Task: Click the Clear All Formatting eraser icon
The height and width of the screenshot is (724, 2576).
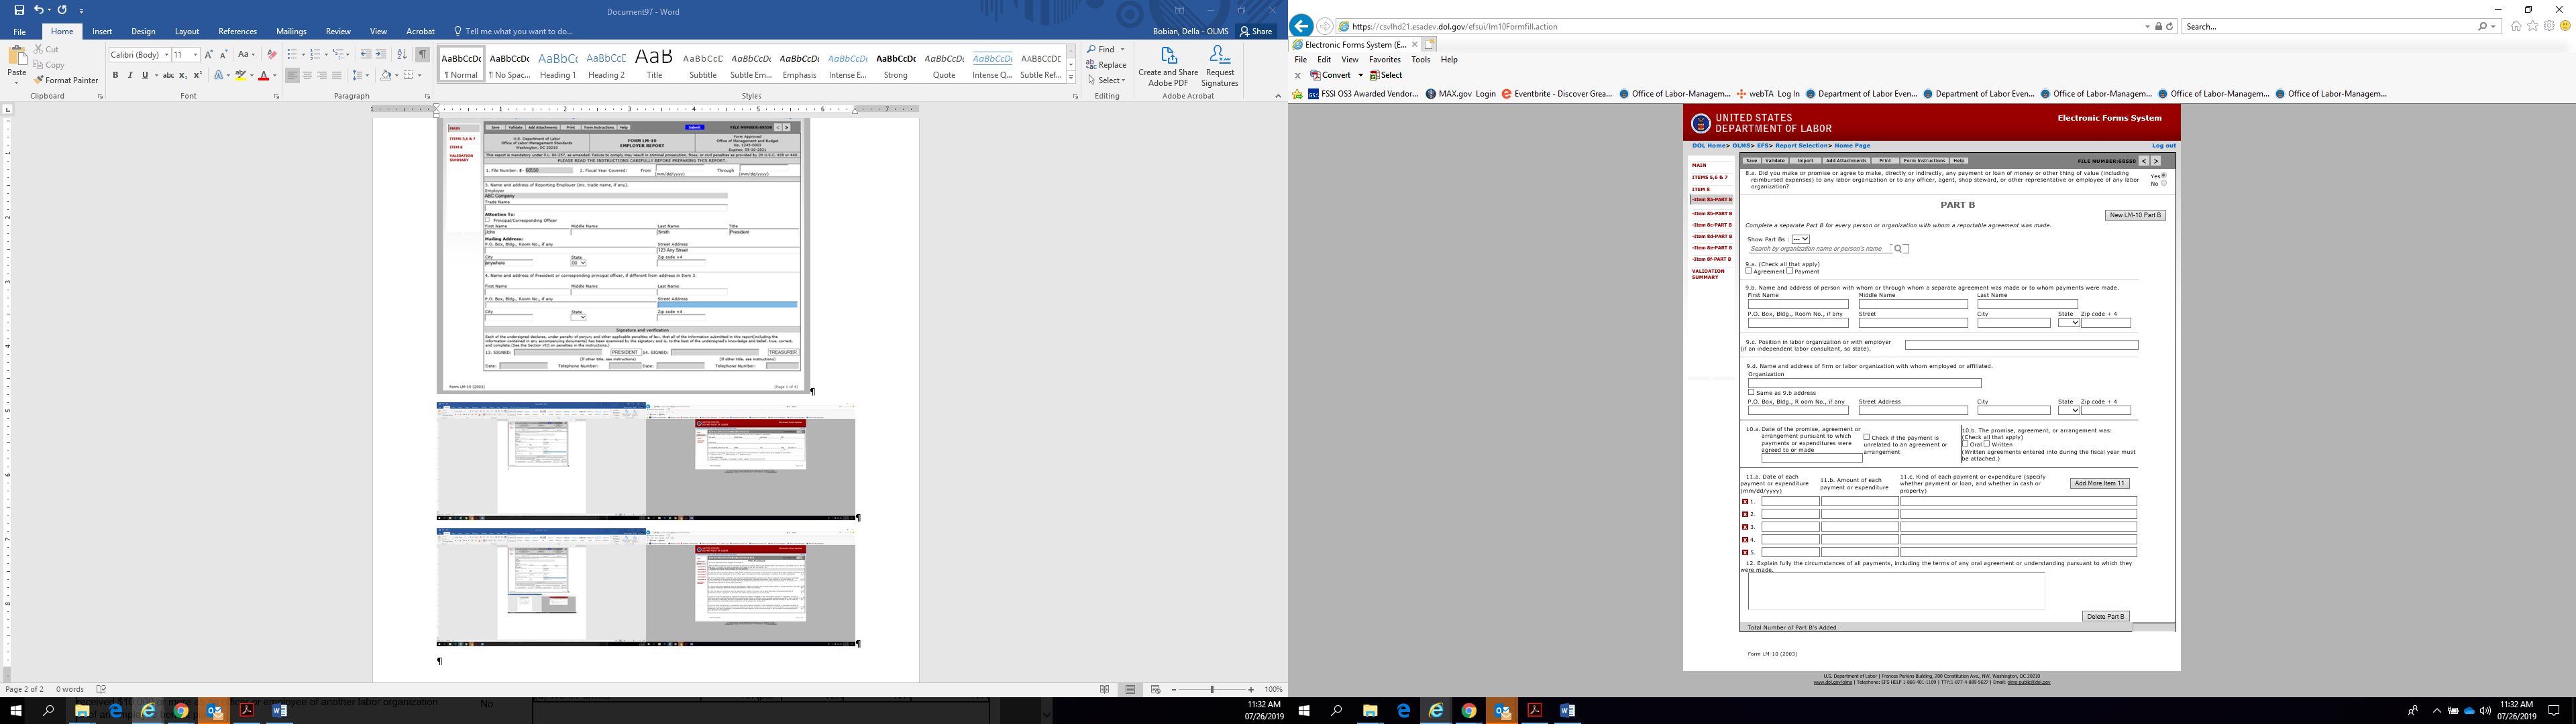Action: click(x=271, y=54)
